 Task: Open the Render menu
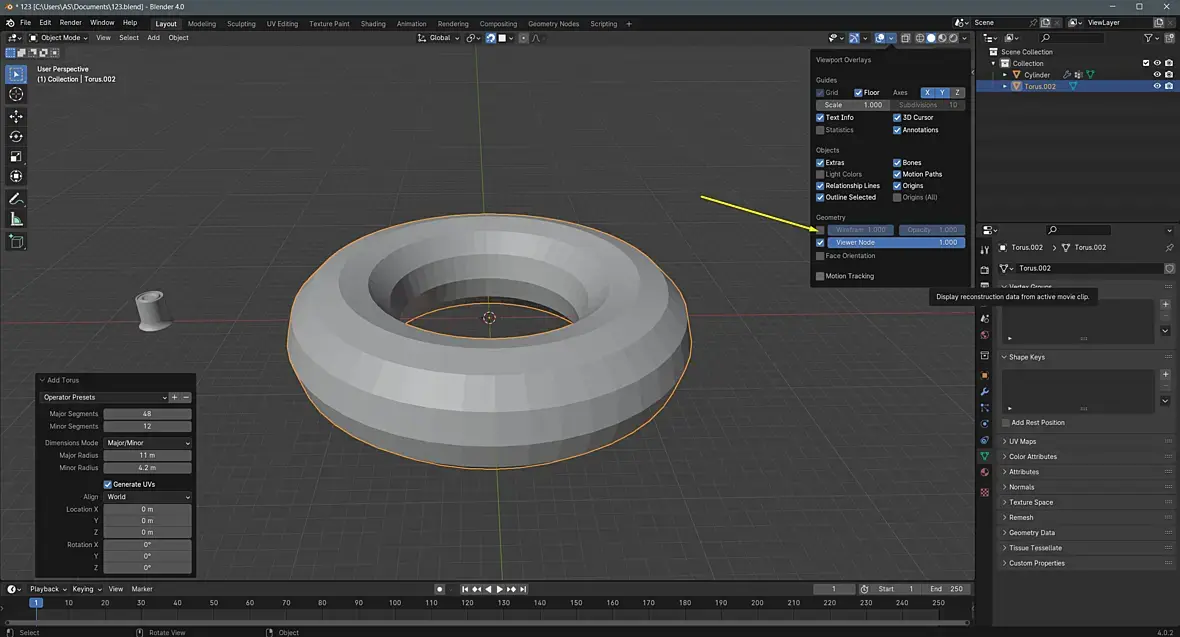pyautogui.click(x=70, y=22)
